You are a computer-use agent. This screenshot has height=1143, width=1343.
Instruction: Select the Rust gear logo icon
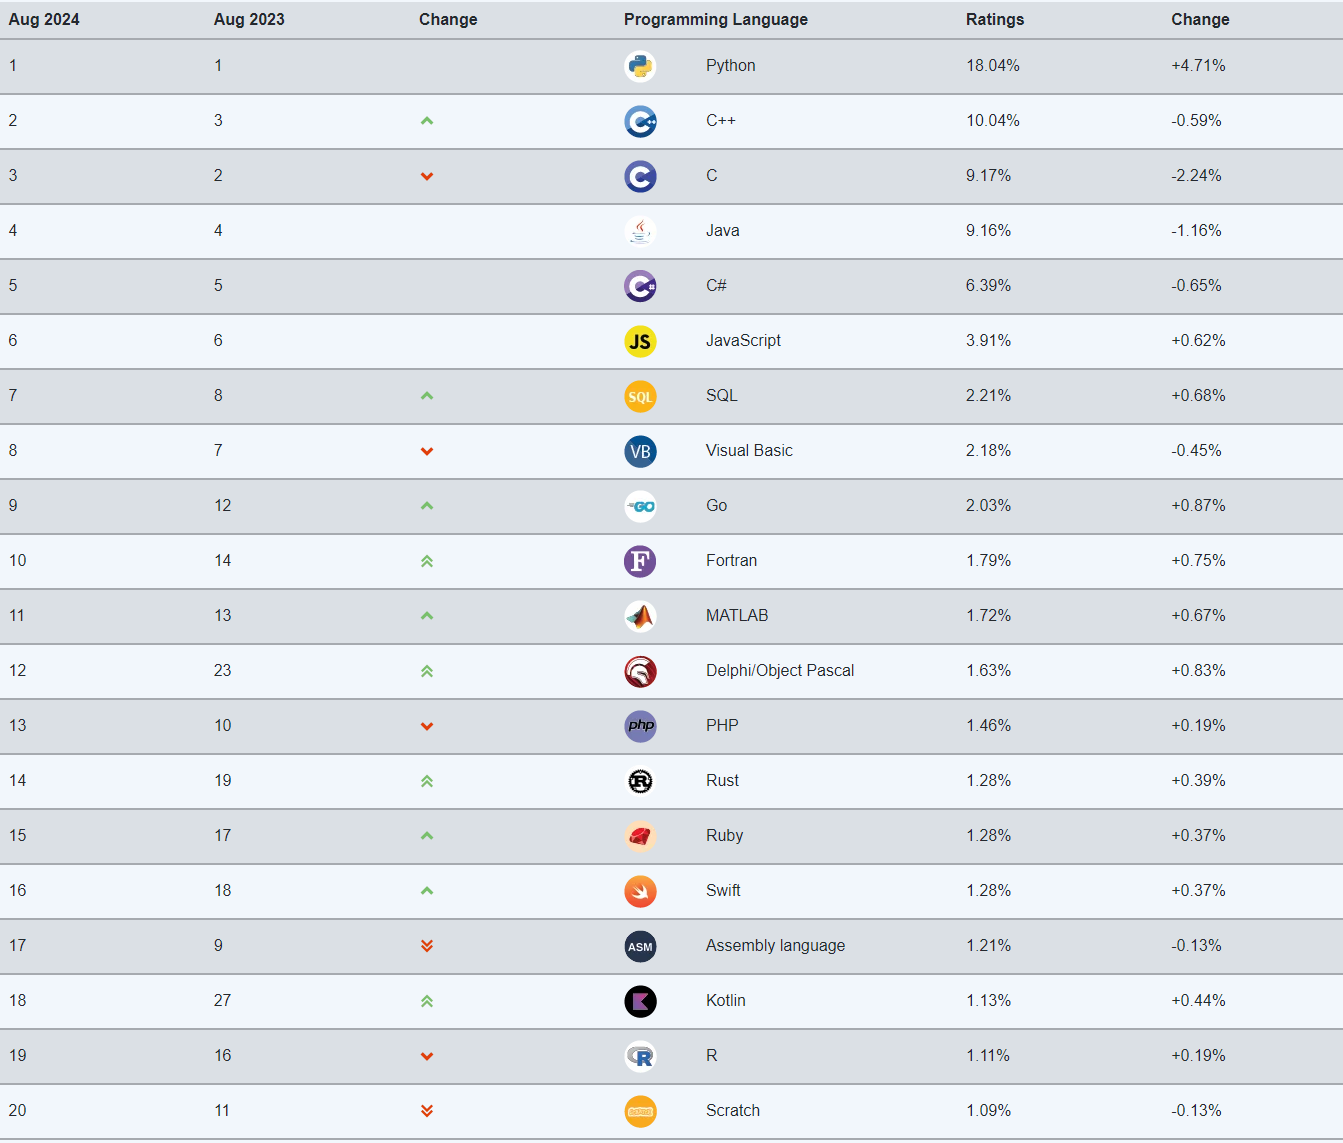640,781
